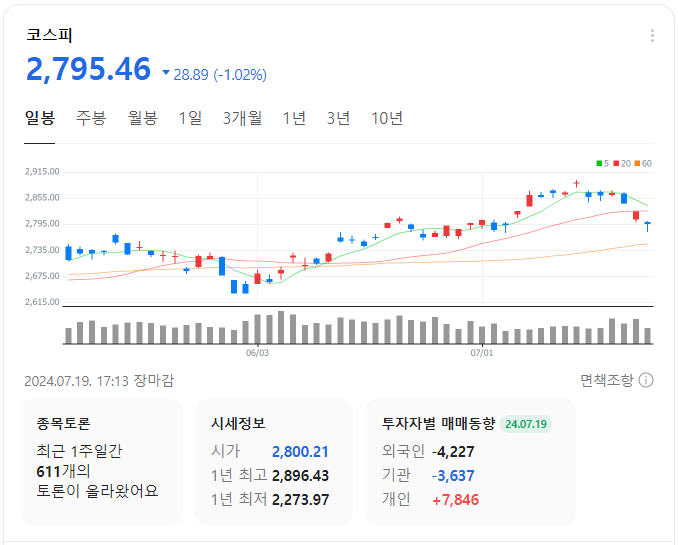Click the 1년 최저 value 2,273.97

(300, 500)
